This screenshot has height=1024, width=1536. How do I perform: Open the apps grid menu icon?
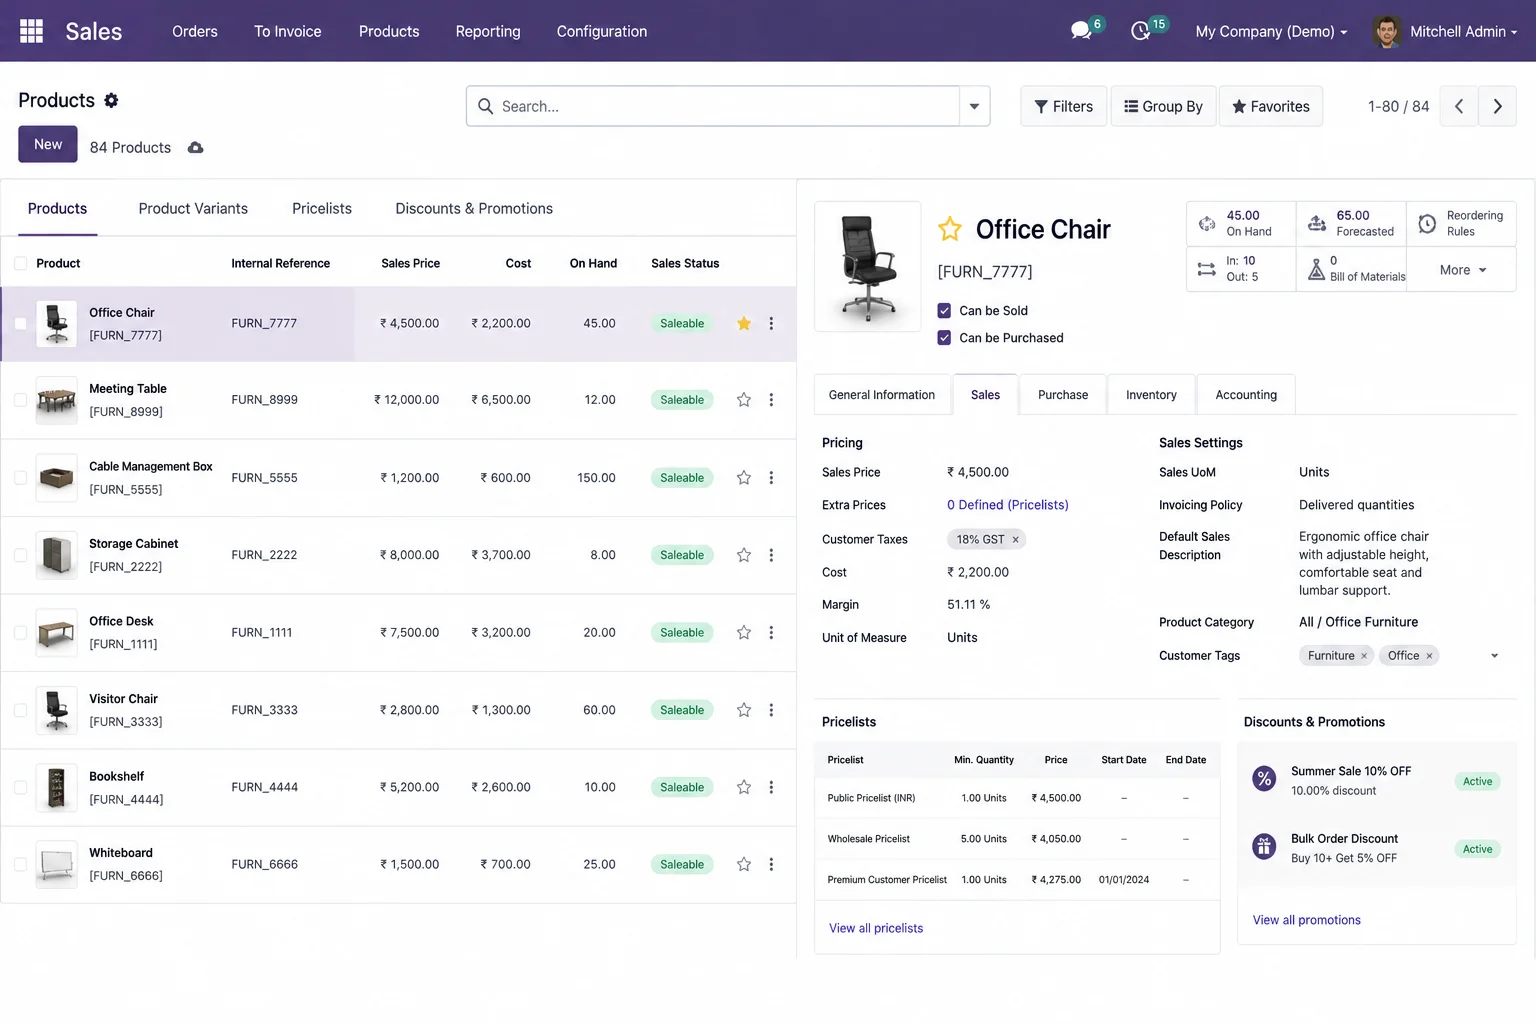[31, 31]
